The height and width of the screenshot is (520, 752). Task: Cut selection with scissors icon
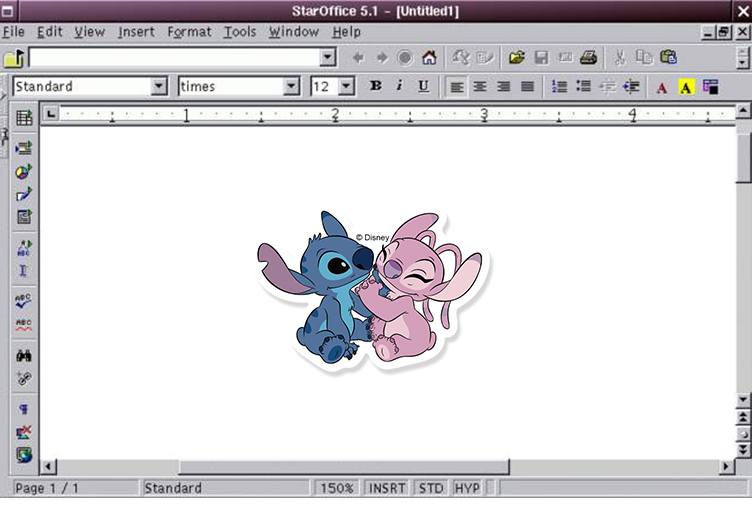(620, 58)
